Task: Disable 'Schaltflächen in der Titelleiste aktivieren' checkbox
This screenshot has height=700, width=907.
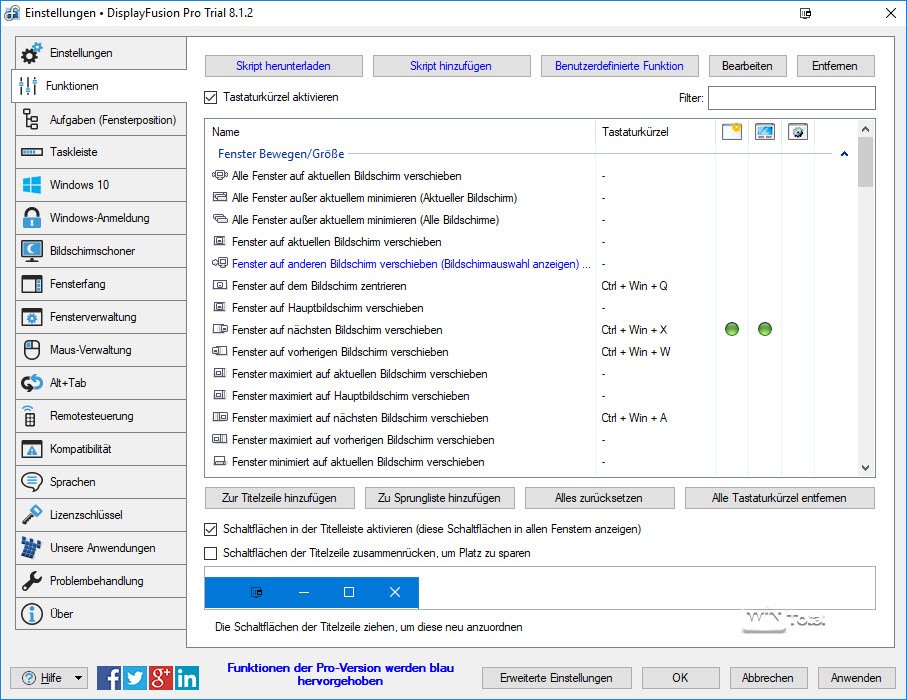Action: click(211, 529)
